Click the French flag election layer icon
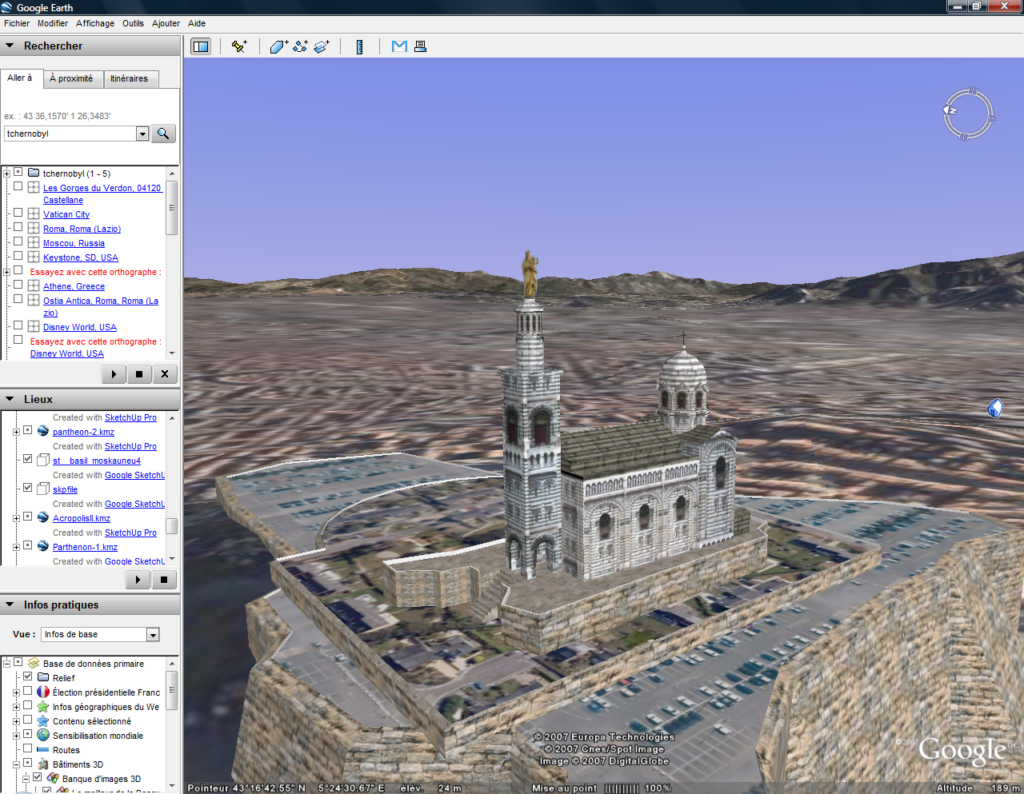The height and width of the screenshot is (794, 1024). [x=43, y=691]
